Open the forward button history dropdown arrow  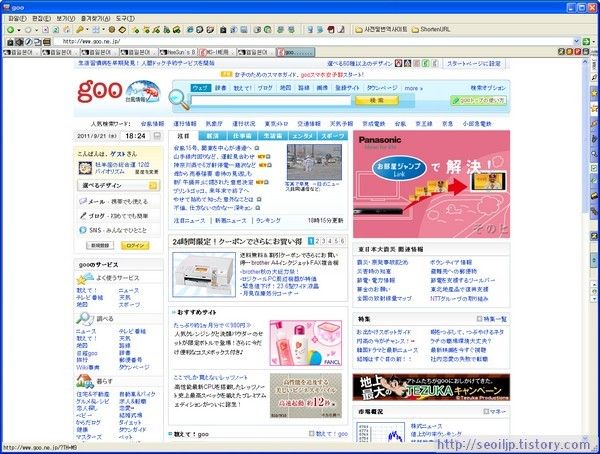pos(36,30)
